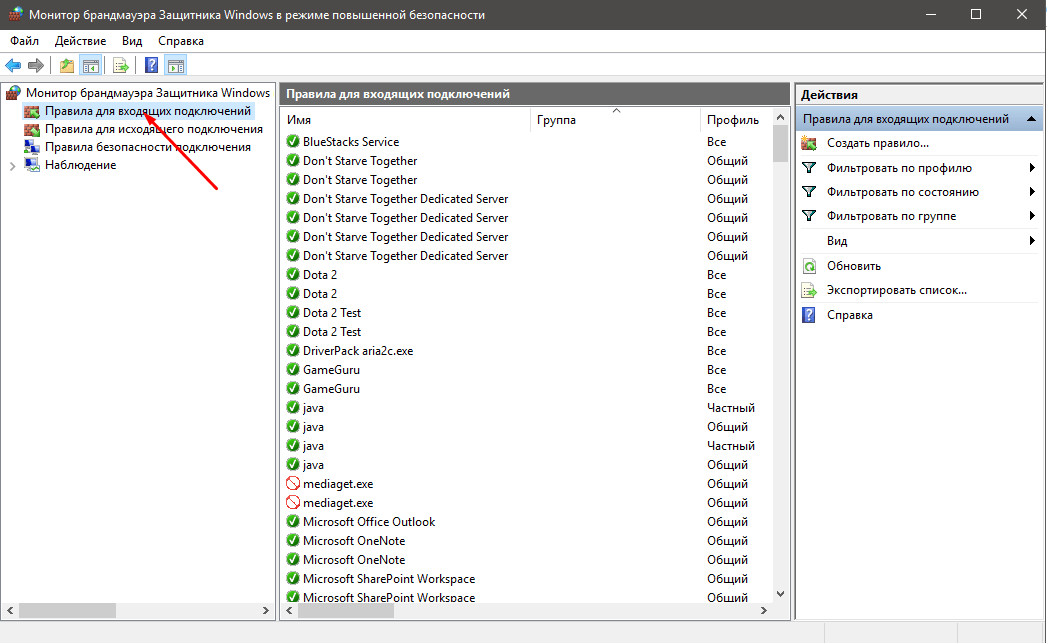1047x643 pixels.
Task: Click the export icon beside Экспортировать список
Action: coord(809,290)
